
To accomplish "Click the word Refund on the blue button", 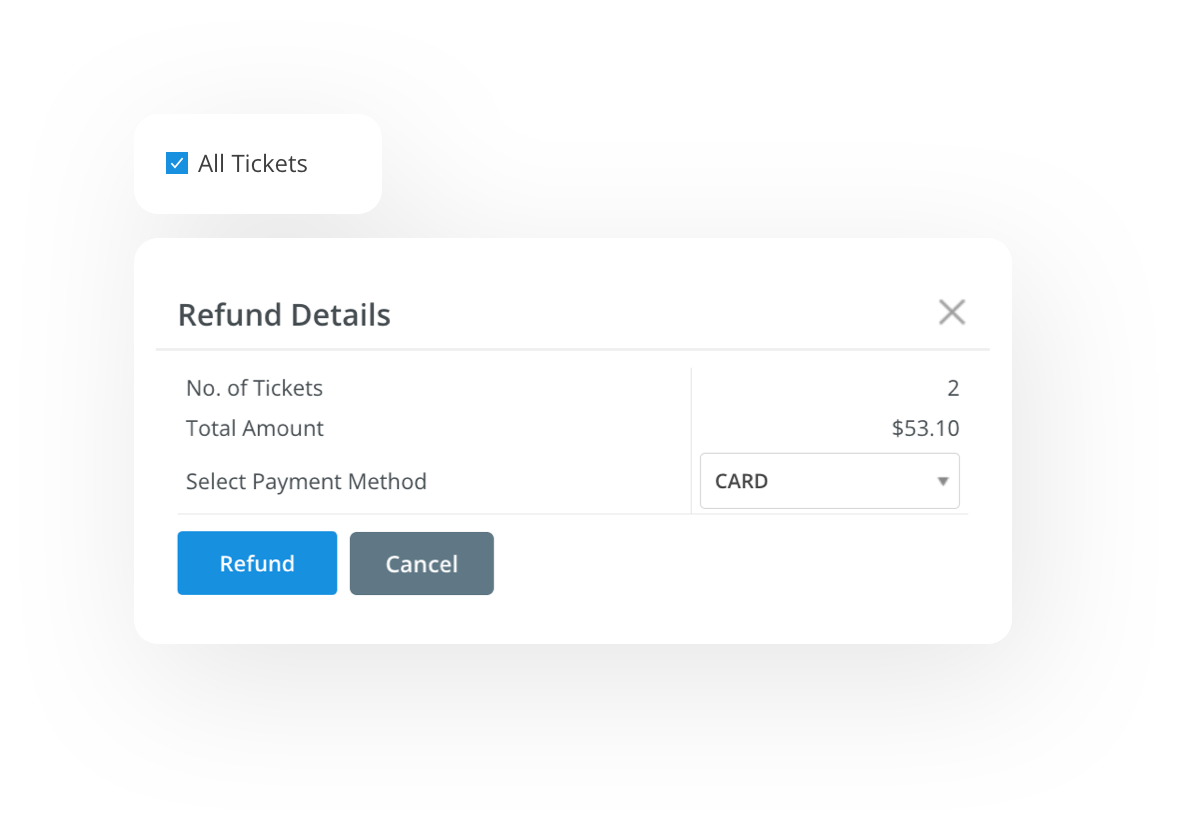I will [x=257, y=564].
